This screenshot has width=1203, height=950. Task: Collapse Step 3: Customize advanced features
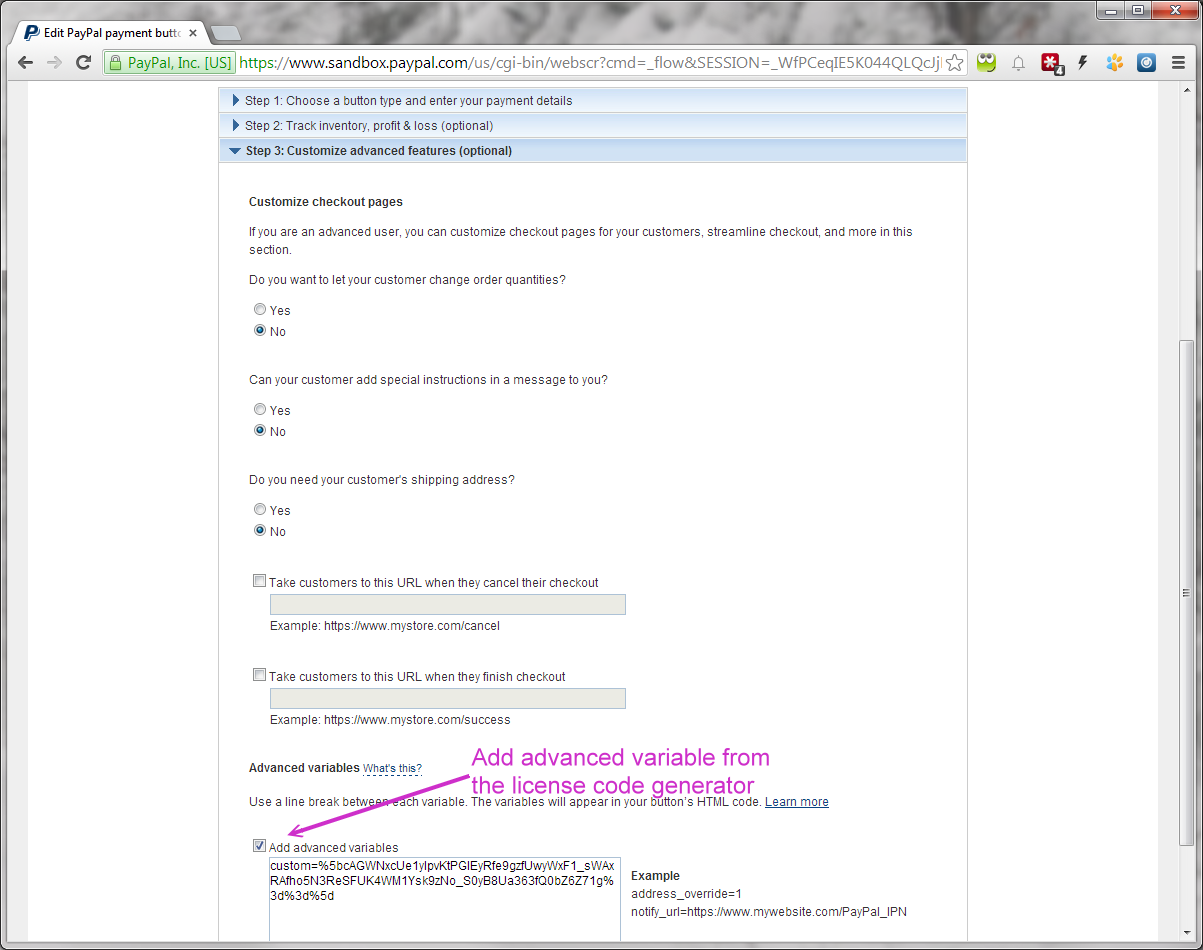coord(593,150)
